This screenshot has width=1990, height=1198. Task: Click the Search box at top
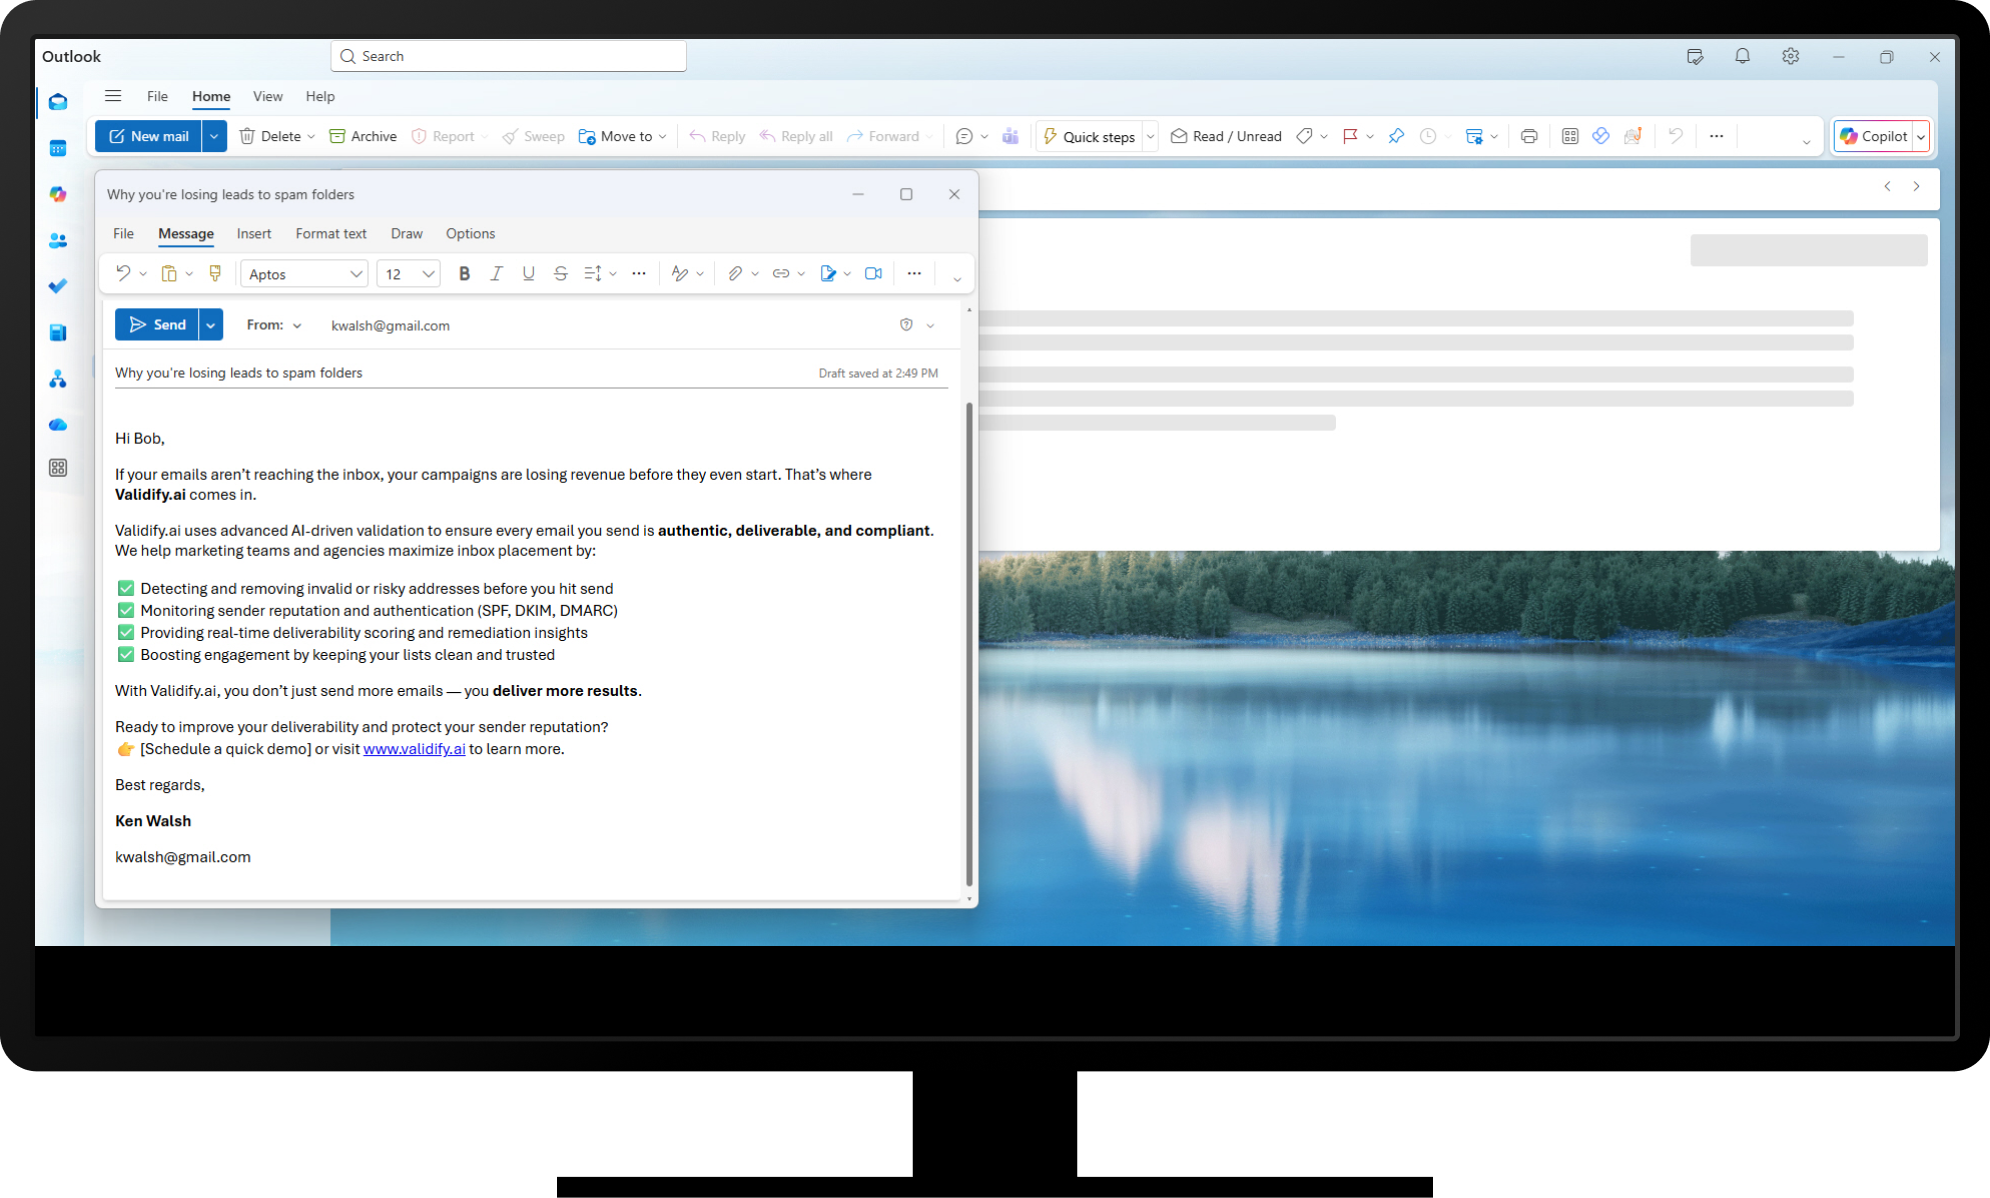tap(508, 56)
